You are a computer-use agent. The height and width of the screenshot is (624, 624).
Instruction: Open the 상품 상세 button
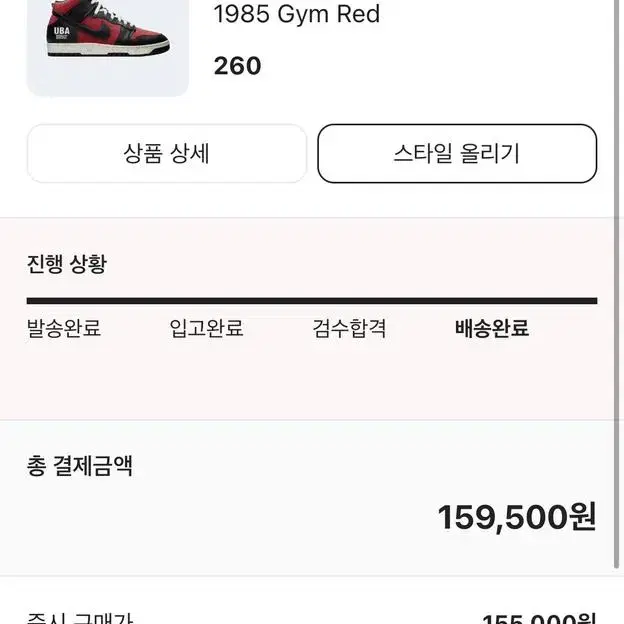167,154
